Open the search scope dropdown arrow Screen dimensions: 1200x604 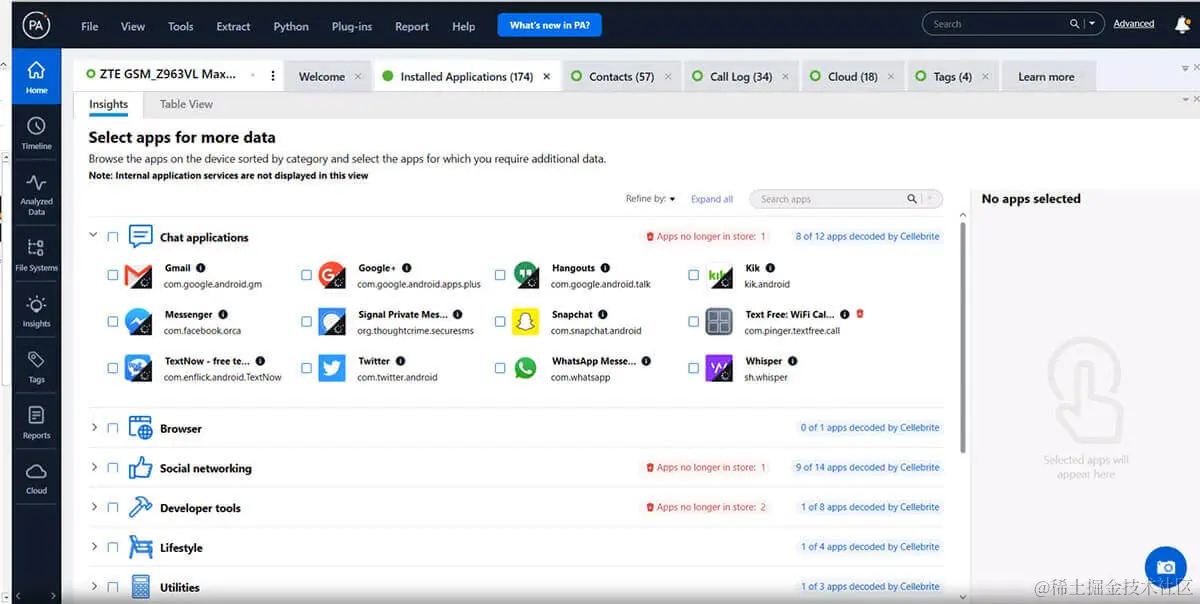point(1091,24)
